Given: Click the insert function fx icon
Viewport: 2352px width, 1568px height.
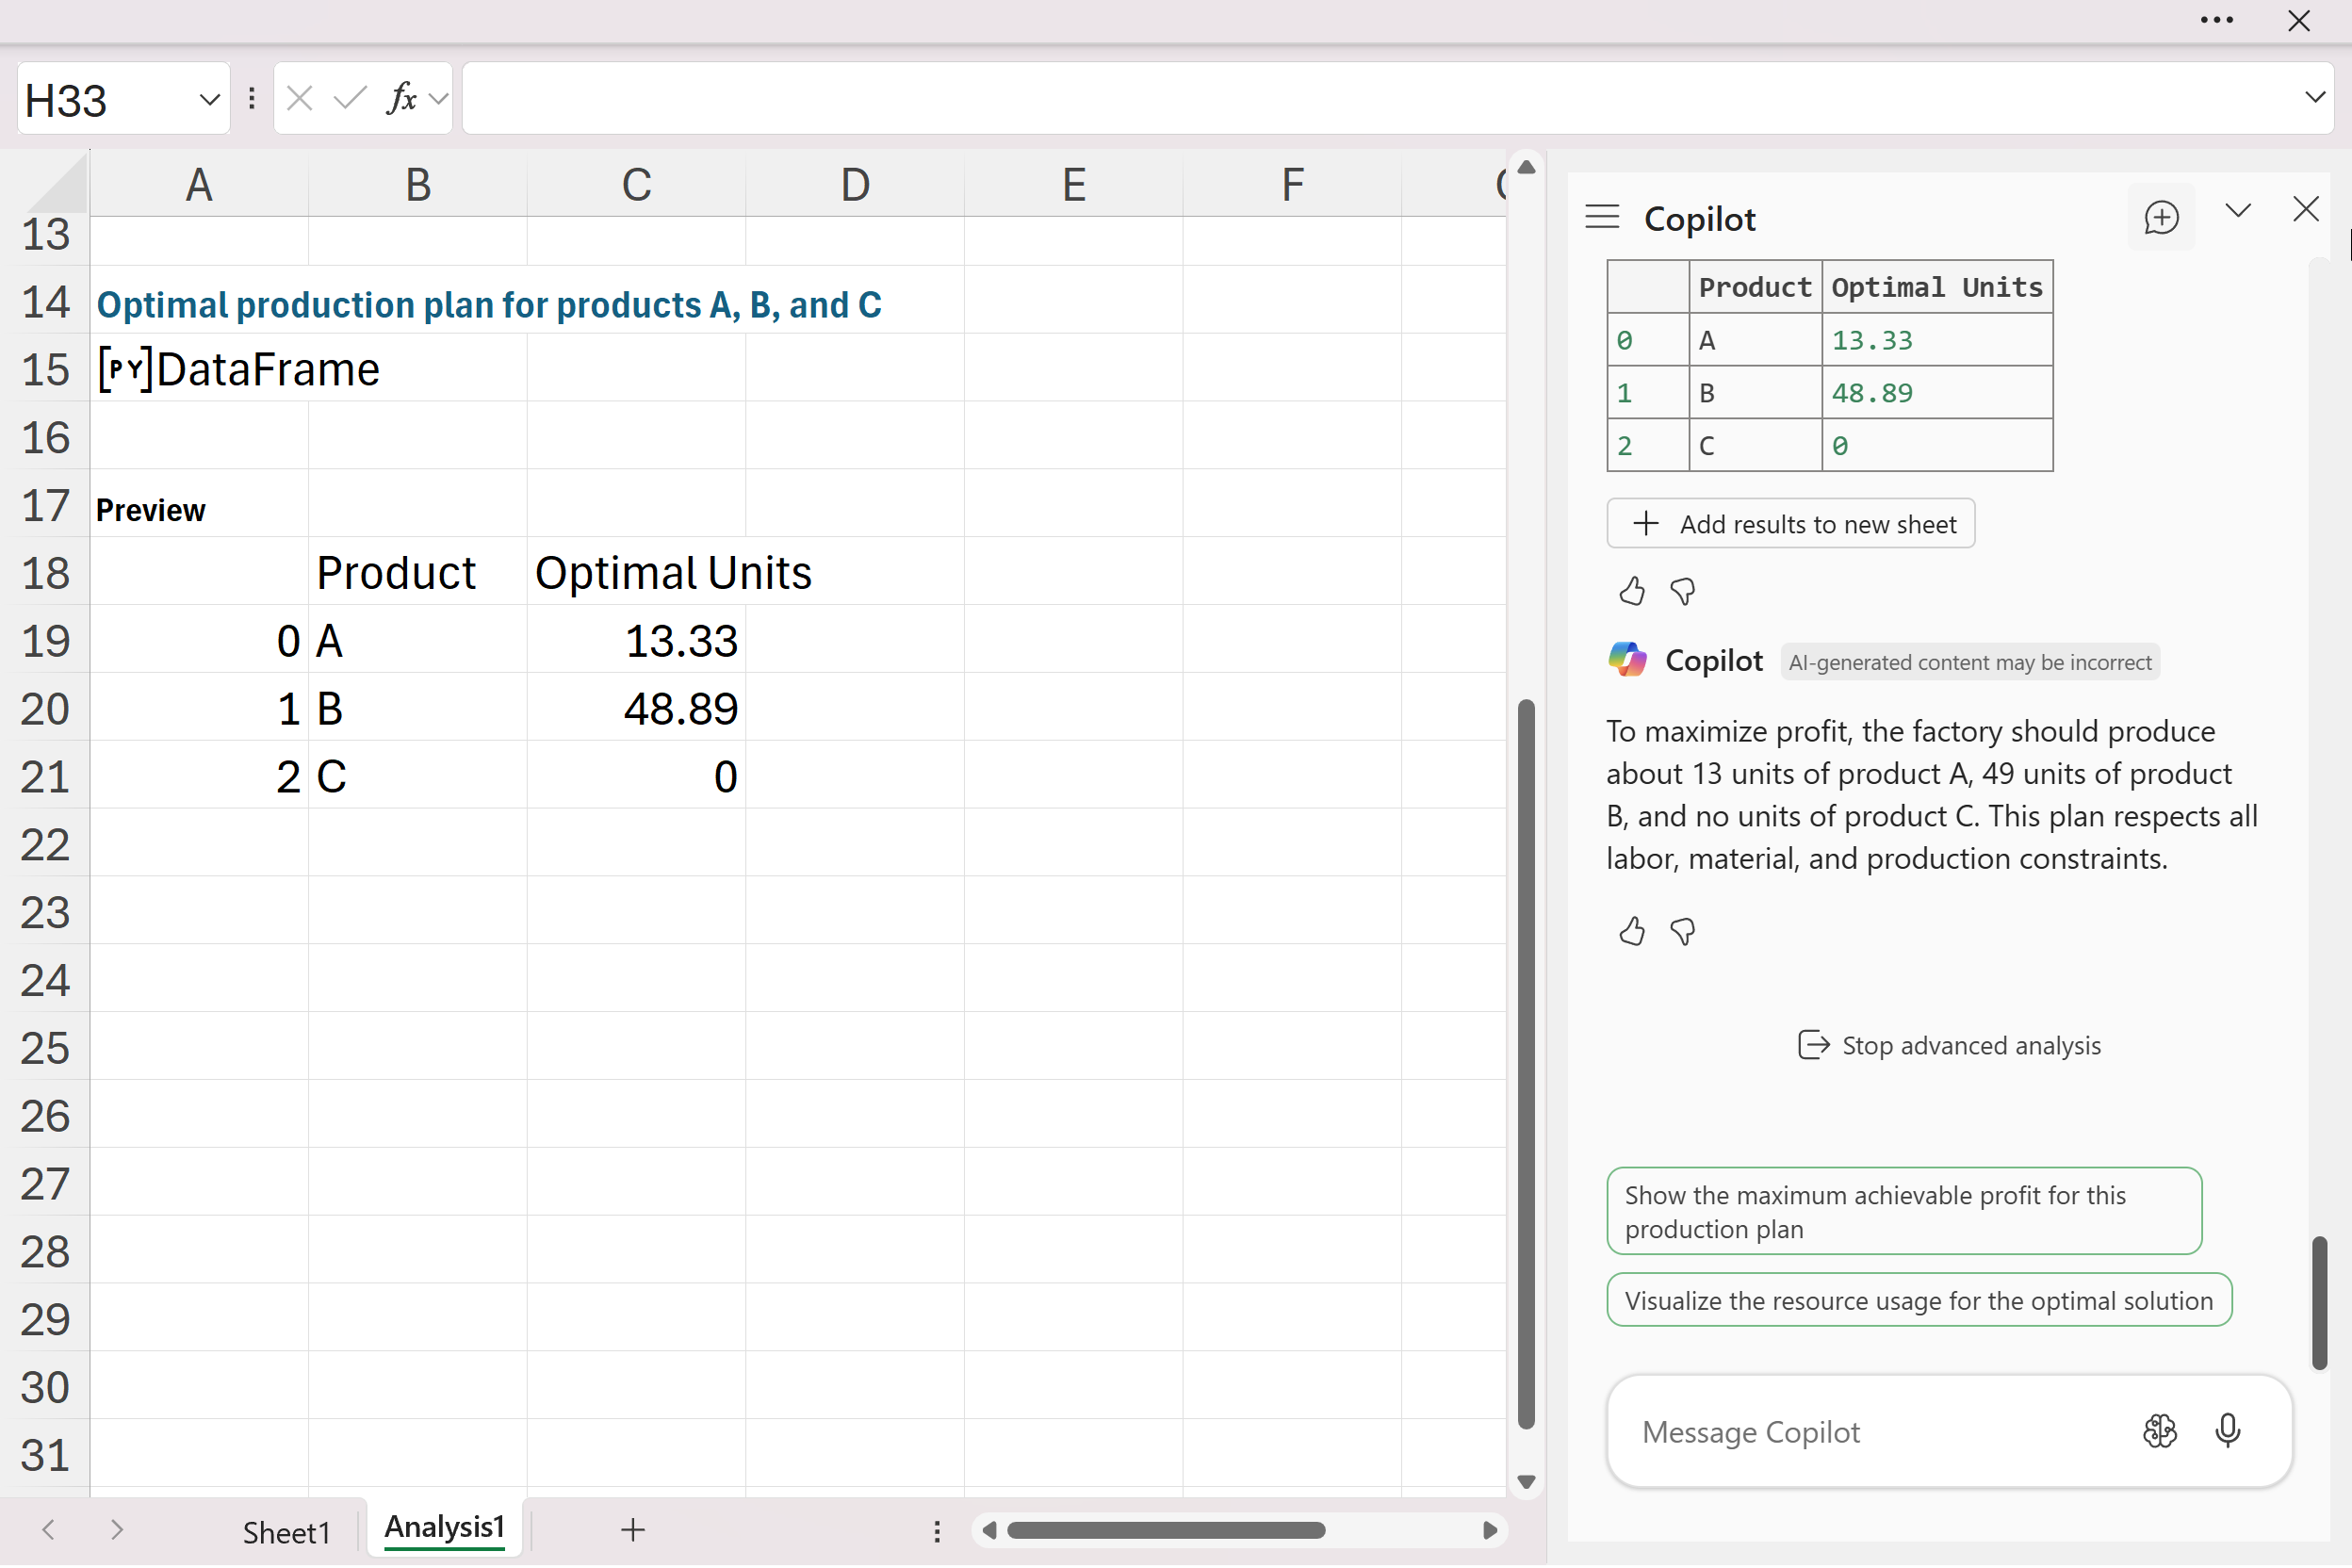Looking at the screenshot, I should point(402,98).
